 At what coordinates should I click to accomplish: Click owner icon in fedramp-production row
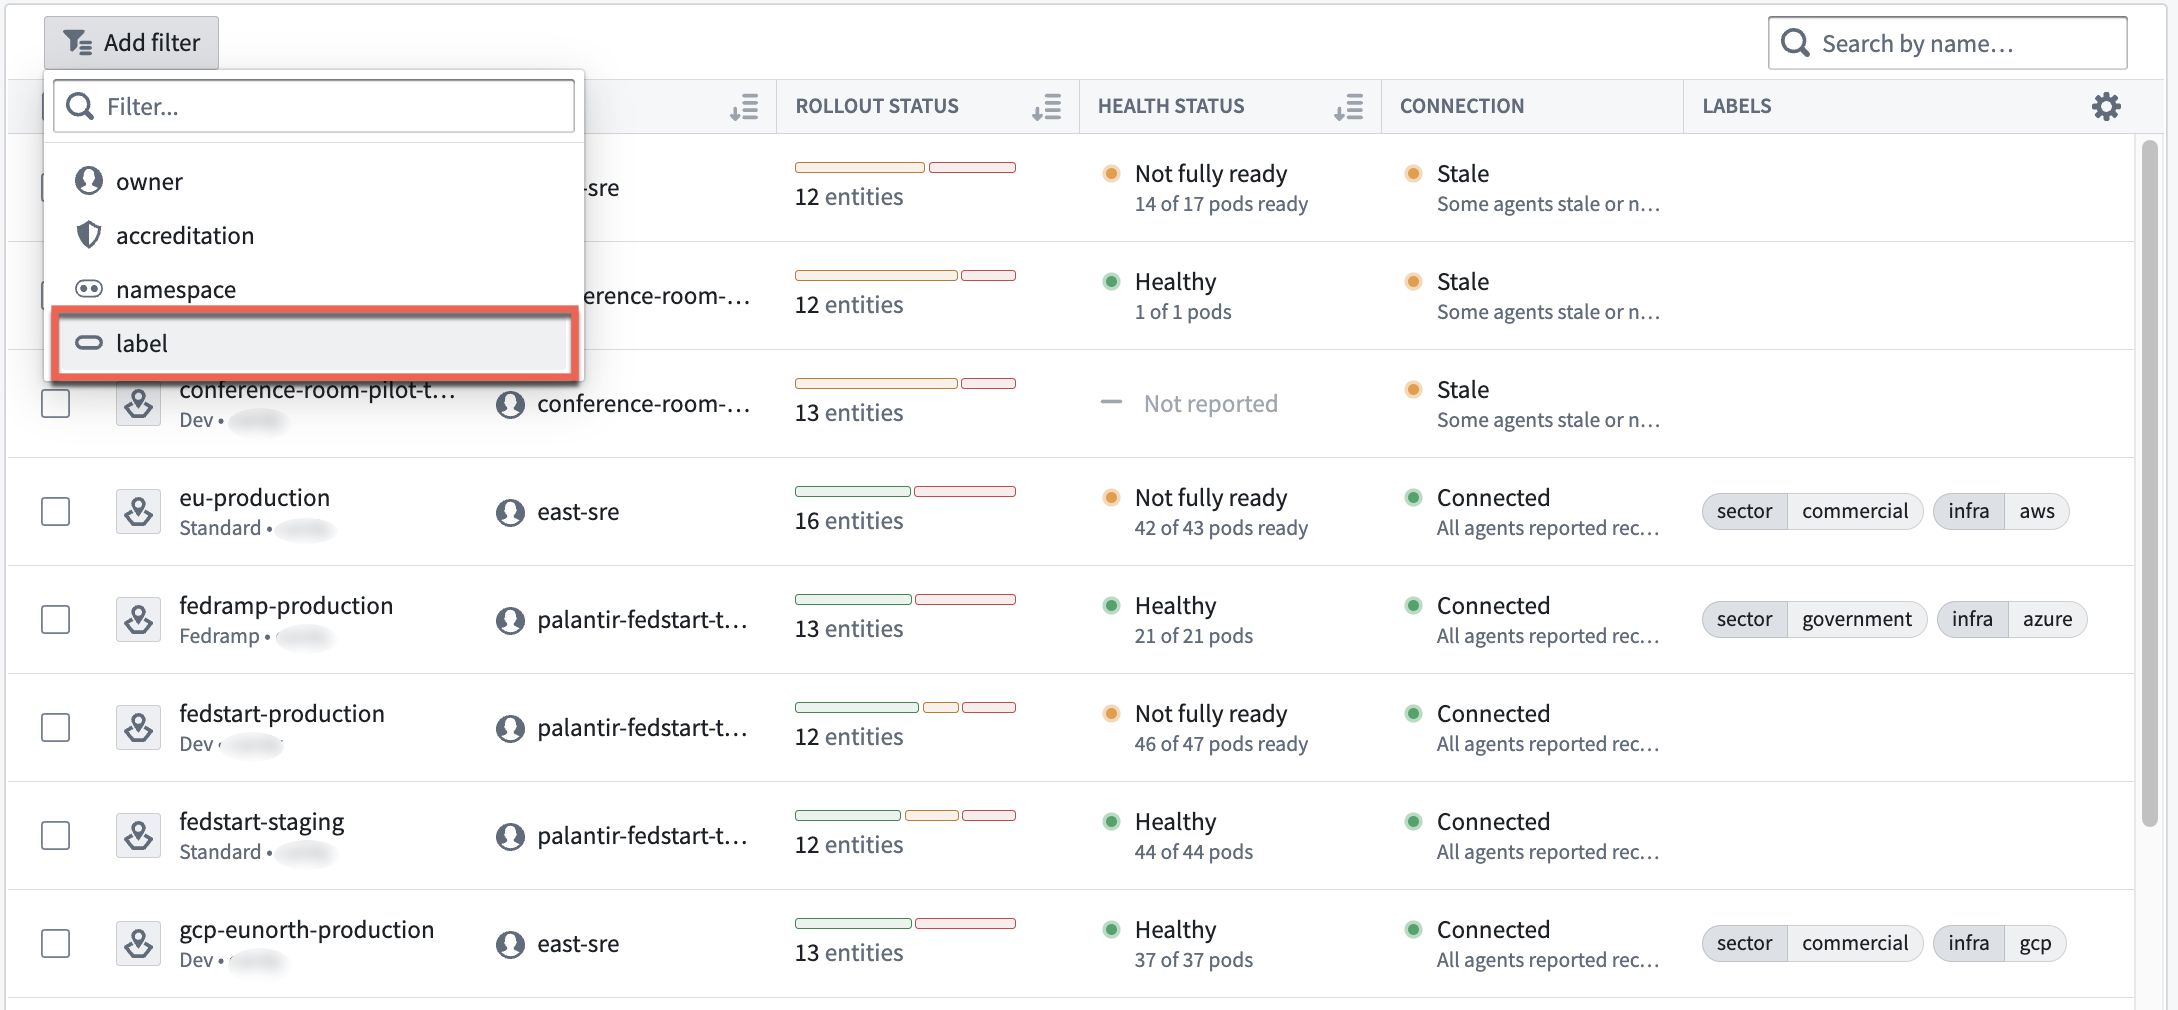(510, 620)
